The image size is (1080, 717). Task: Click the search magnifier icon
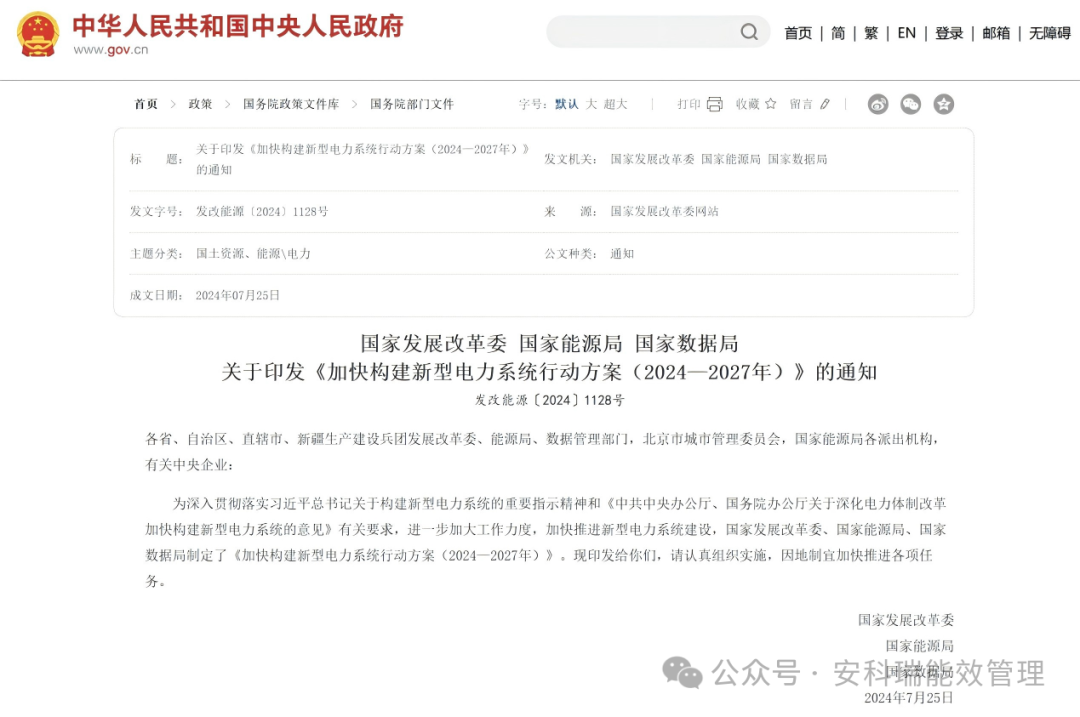[x=749, y=31]
